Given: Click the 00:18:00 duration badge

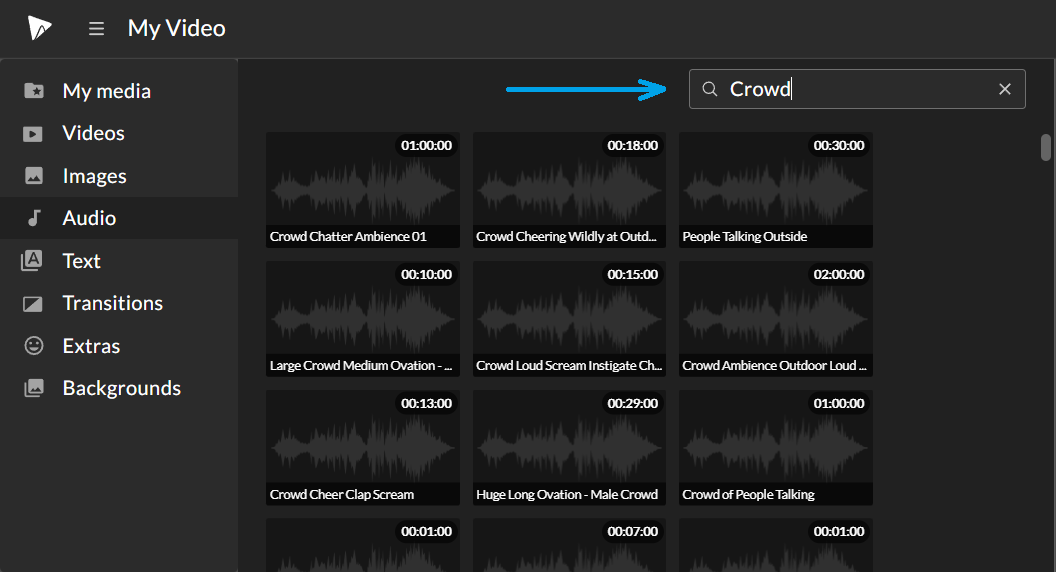Looking at the screenshot, I should pyautogui.click(x=632, y=146).
